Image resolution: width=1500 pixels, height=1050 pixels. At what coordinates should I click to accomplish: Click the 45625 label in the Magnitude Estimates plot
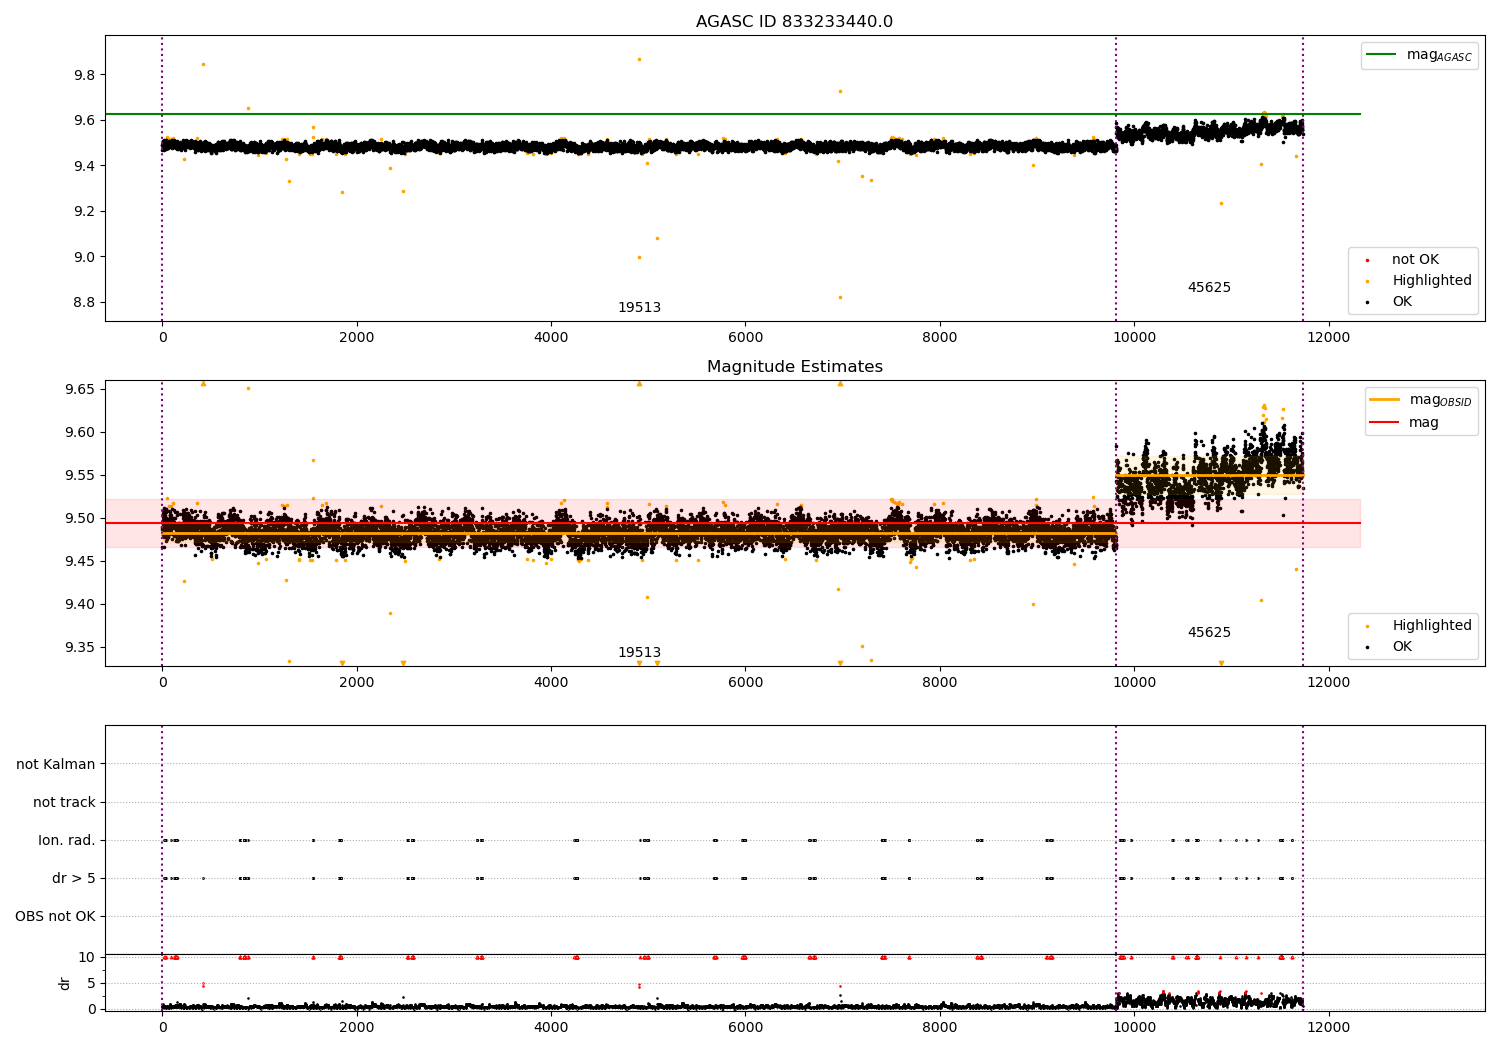(x=1209, y=633)
